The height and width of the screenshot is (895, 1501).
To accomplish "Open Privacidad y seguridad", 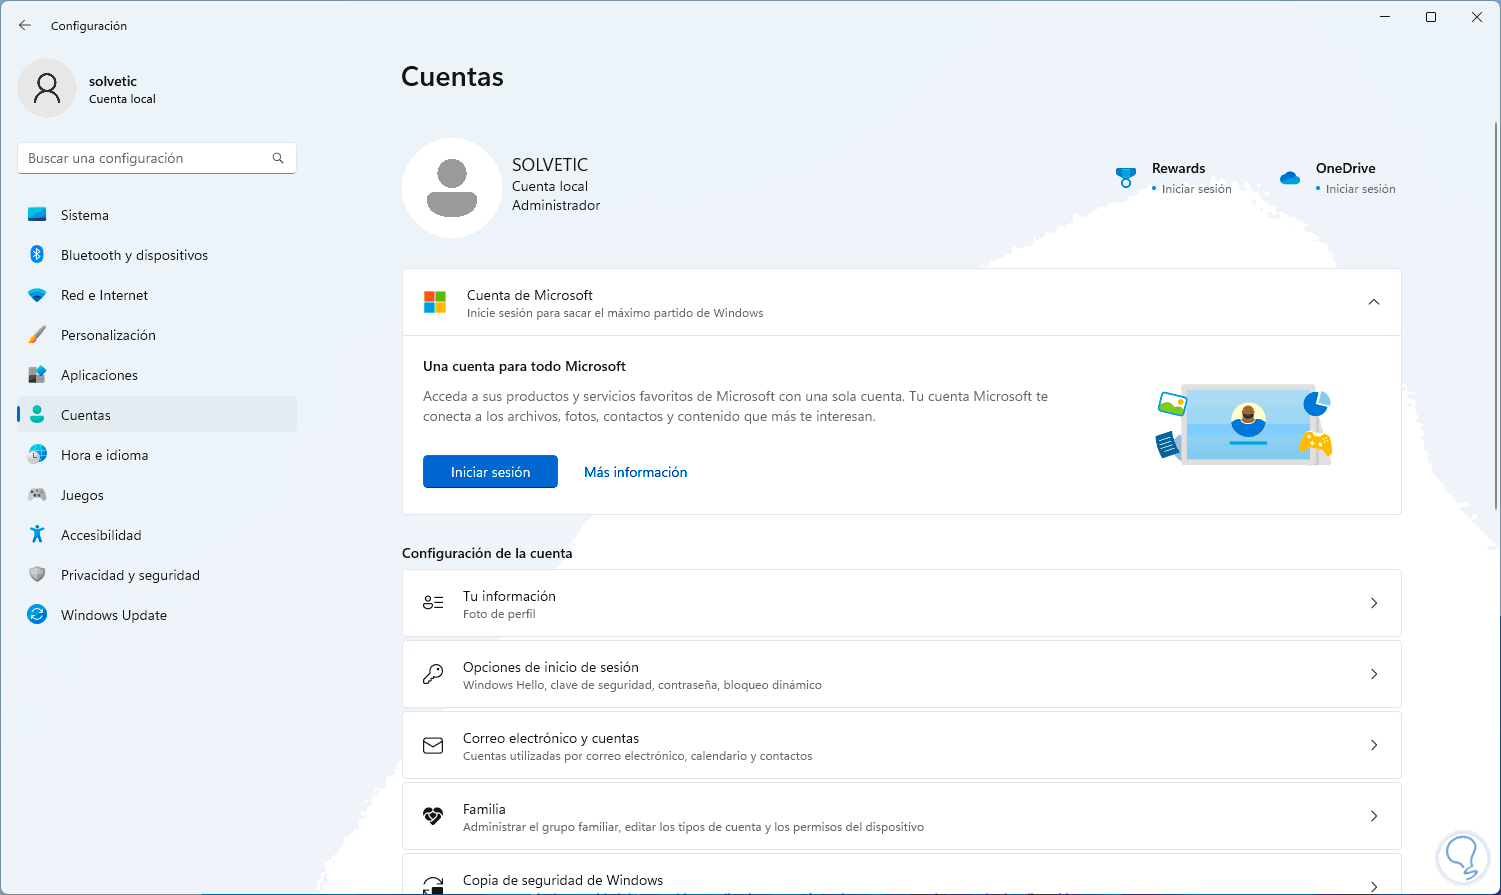I will pos(157,575).
